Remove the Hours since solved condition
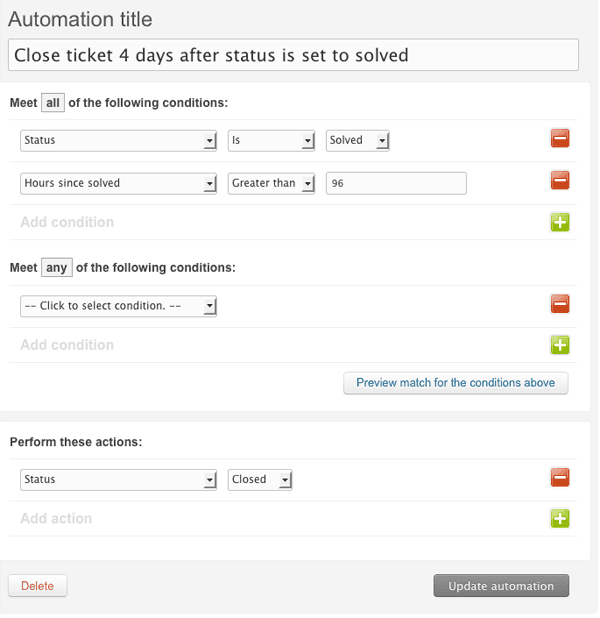This screenshot has height=618, width=600. tap(560, 182)
